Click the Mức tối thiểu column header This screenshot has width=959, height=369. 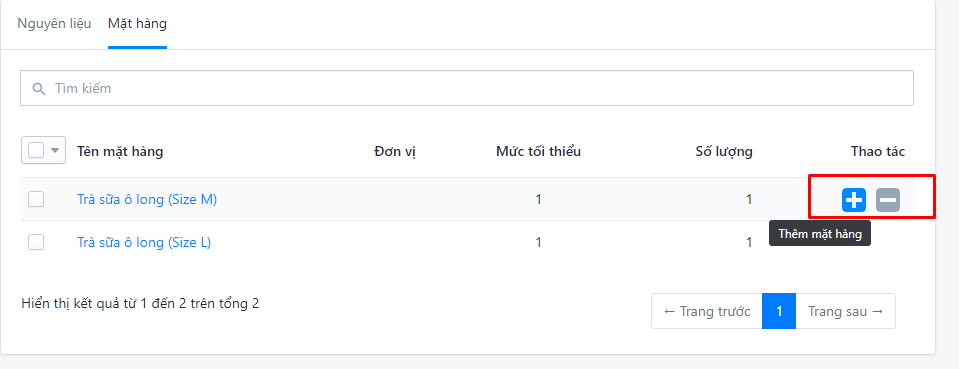pos(538,151)
